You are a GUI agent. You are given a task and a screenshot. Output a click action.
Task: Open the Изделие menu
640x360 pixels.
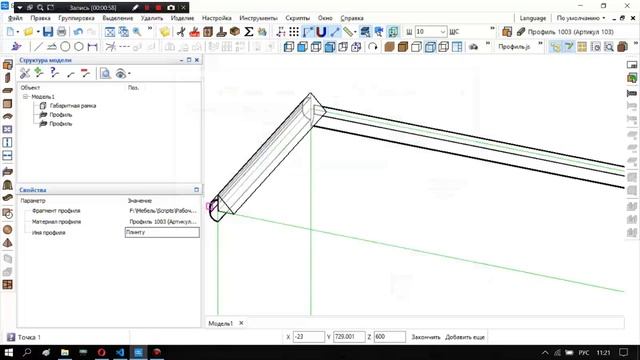click(x=182, y=18)
